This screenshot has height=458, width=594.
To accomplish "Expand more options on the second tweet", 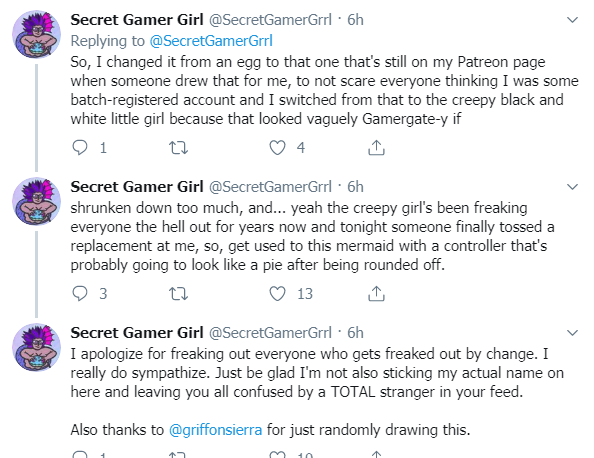I will click(572, 187).
